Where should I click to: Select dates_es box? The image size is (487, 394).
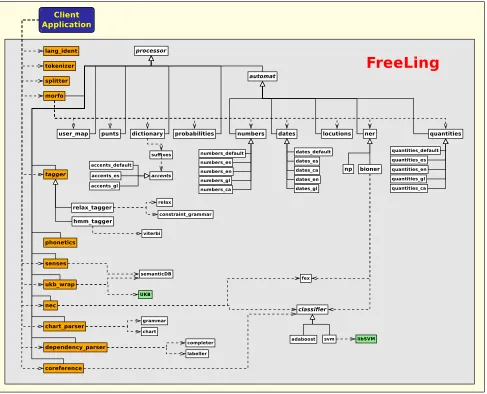click(x=307, y=161)
